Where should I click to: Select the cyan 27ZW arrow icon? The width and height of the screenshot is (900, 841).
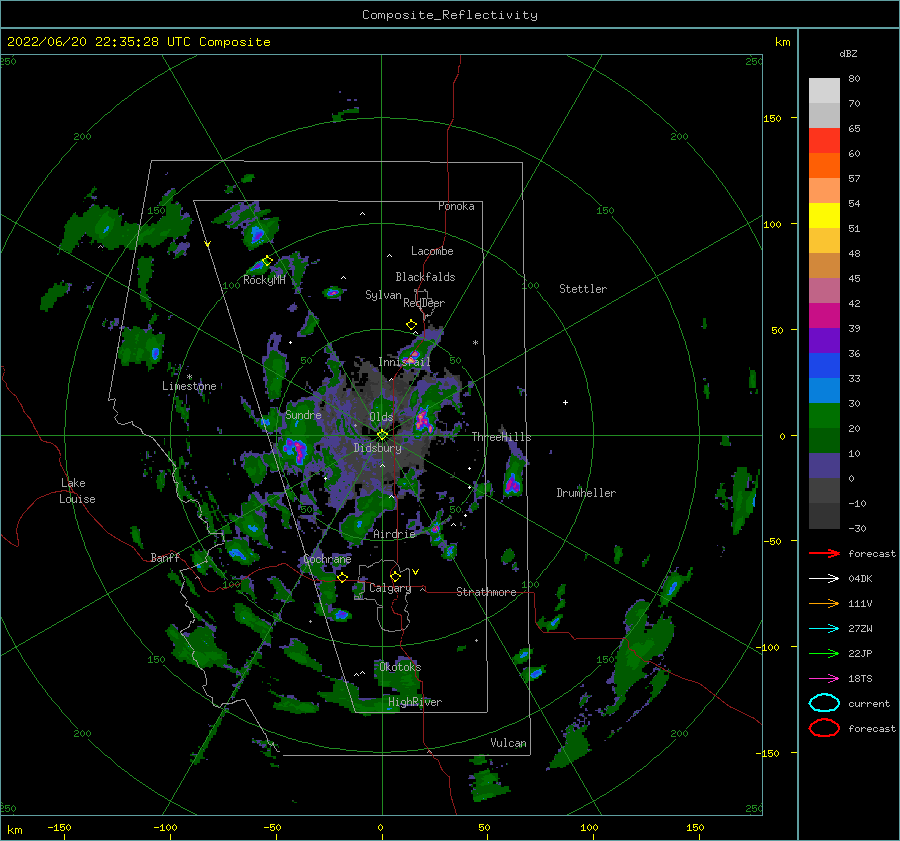click(824, 628)
